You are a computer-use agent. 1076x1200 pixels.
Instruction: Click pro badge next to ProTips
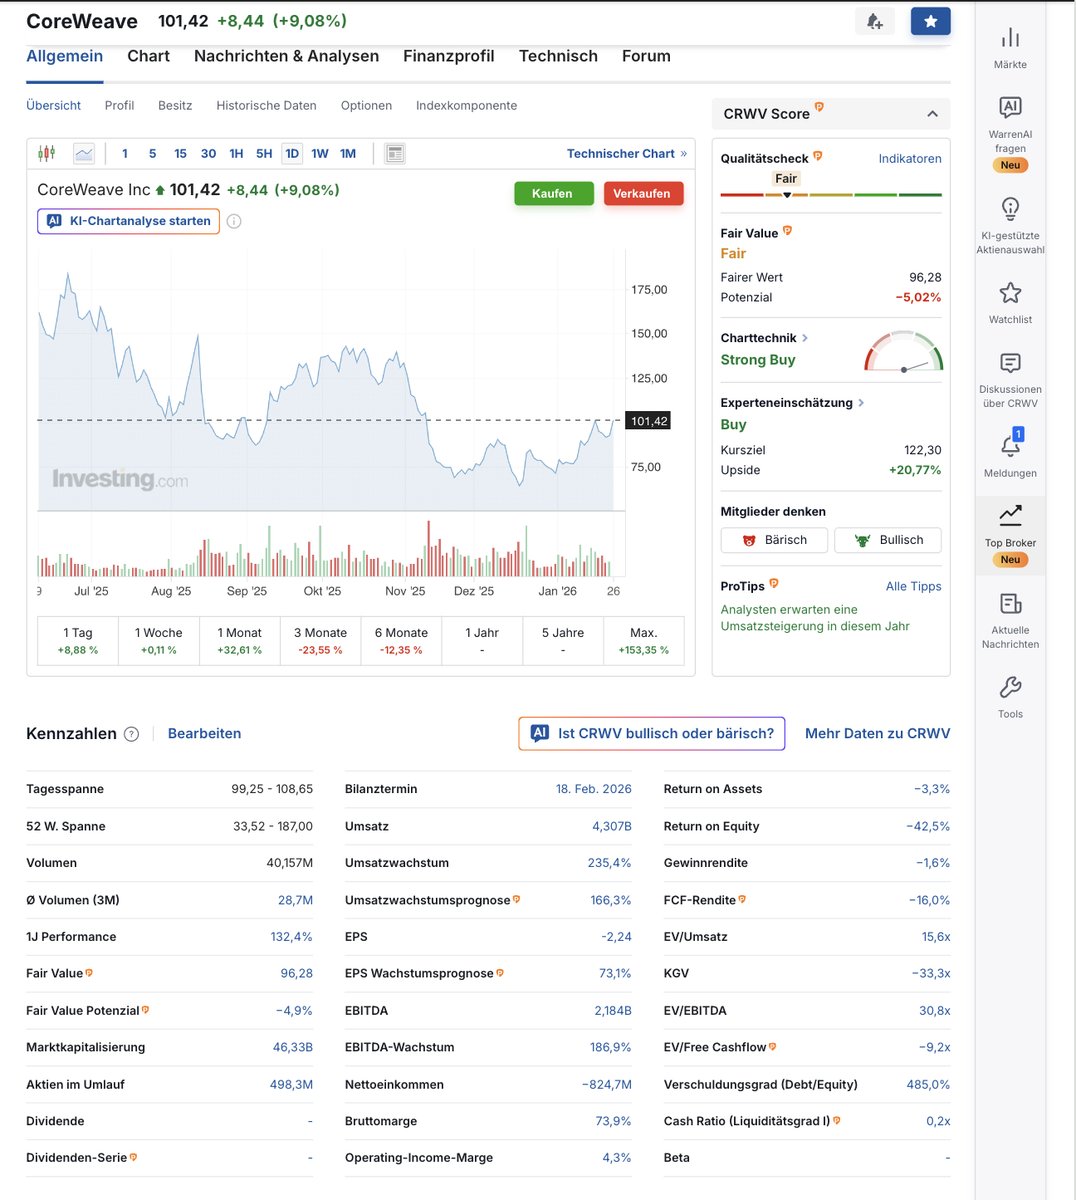(774, 584)
